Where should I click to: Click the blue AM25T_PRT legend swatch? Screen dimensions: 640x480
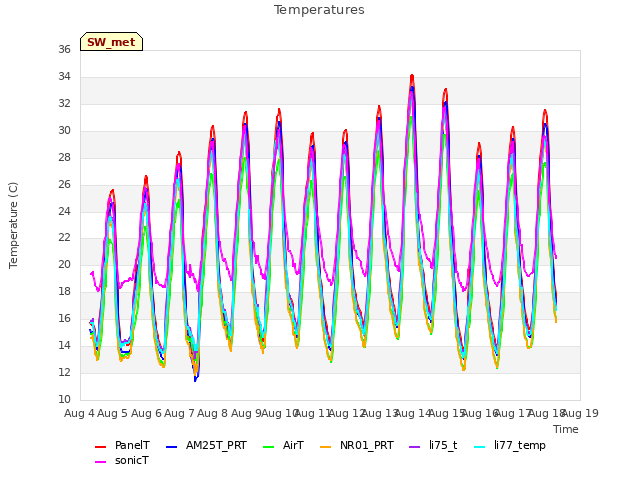pyautogui.click(x=171, y=447)
